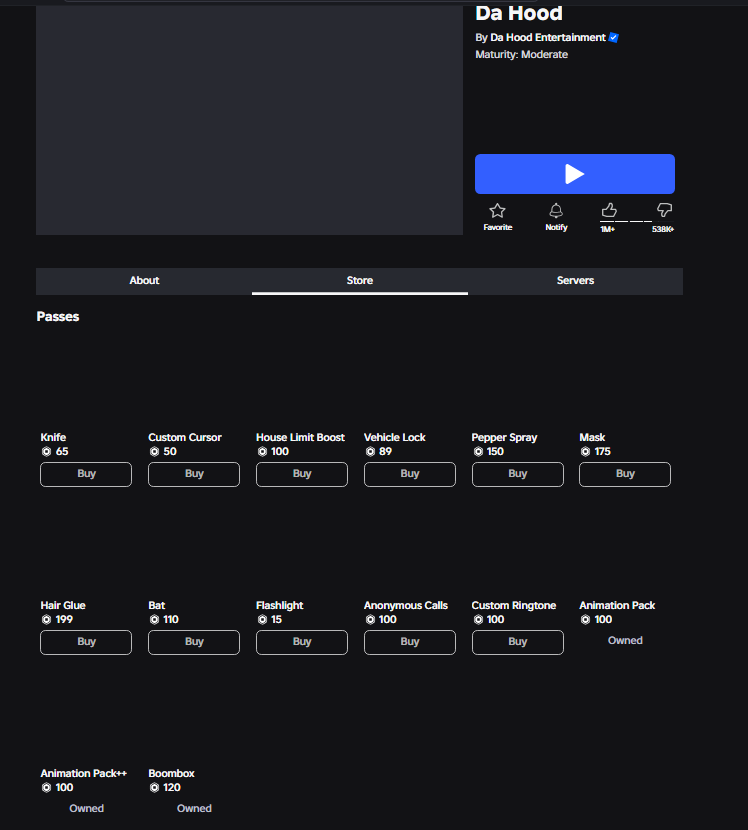The width and height of the screenshot is (748, 830).
Task: Click the Robux icon beside Vehicle Lock price 89
Action: (370, 452)
